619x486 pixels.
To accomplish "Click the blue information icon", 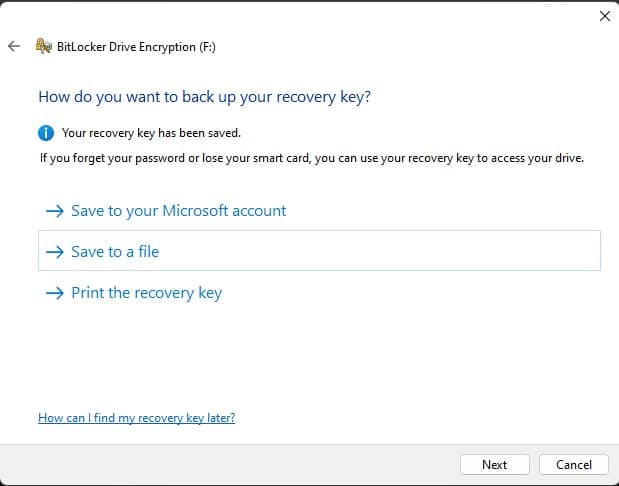I will pos(46,133).
